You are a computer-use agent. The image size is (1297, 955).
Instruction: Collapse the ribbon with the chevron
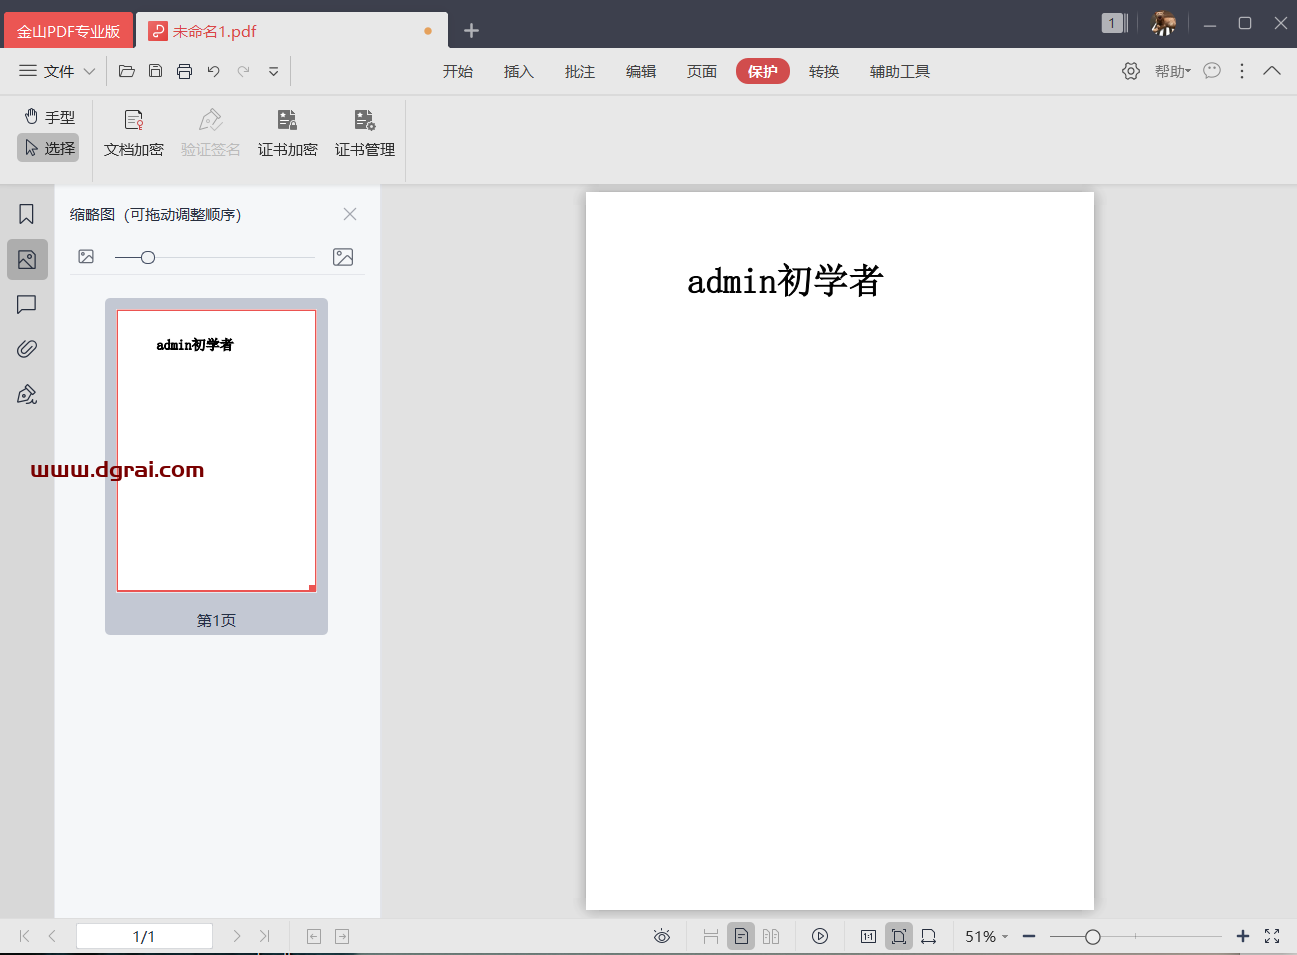(1272, 71)
